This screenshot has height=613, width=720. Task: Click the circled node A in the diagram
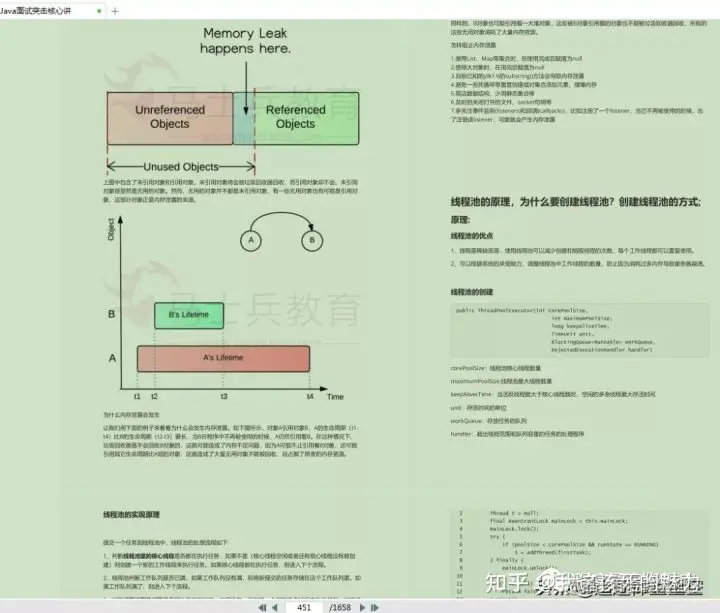tap(251, 240)
